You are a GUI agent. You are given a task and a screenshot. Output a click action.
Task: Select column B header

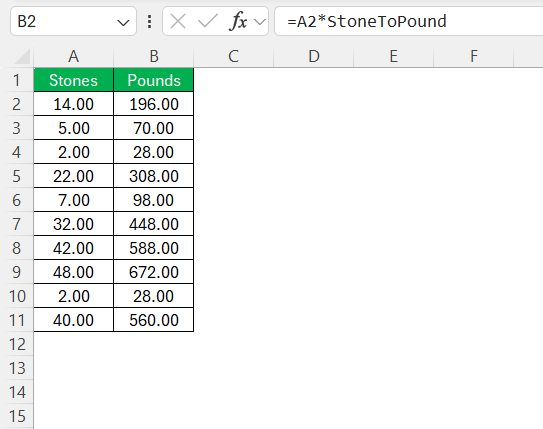pyautogui.click(x=154, y=56)
